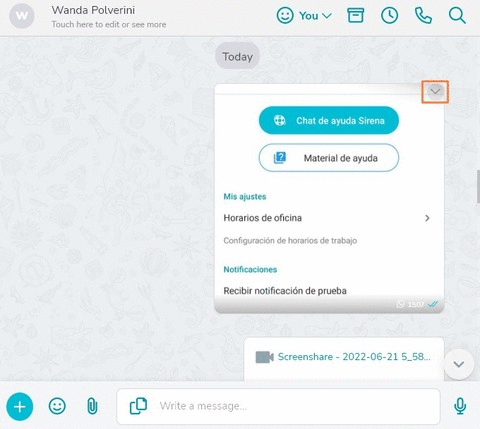This screenshot has height=429, width=480.
Task: Attach a file with the paperclip icon
Action: [x=92, y=406]
